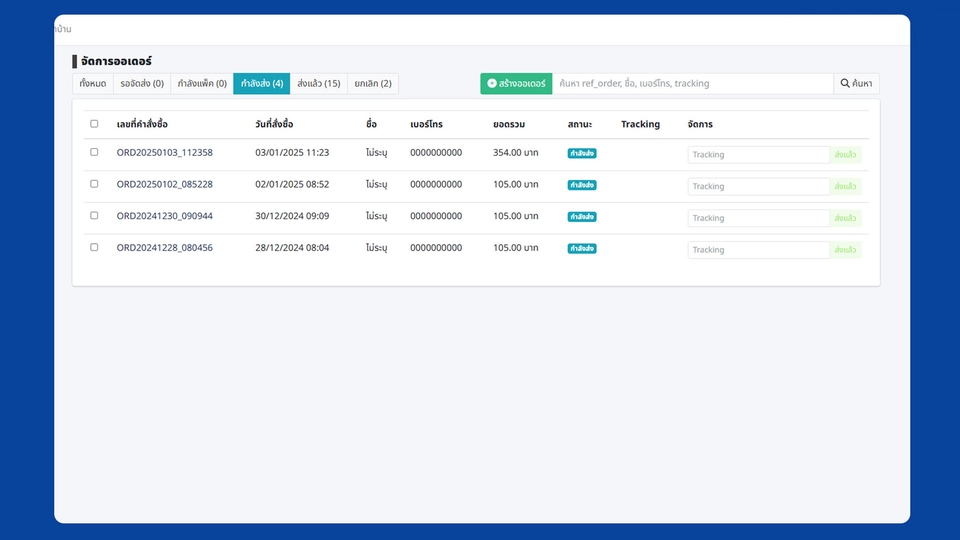960x540 pixels.
Task: Select the กำลังส่ง (4) tab
Action: pos(261,83)
